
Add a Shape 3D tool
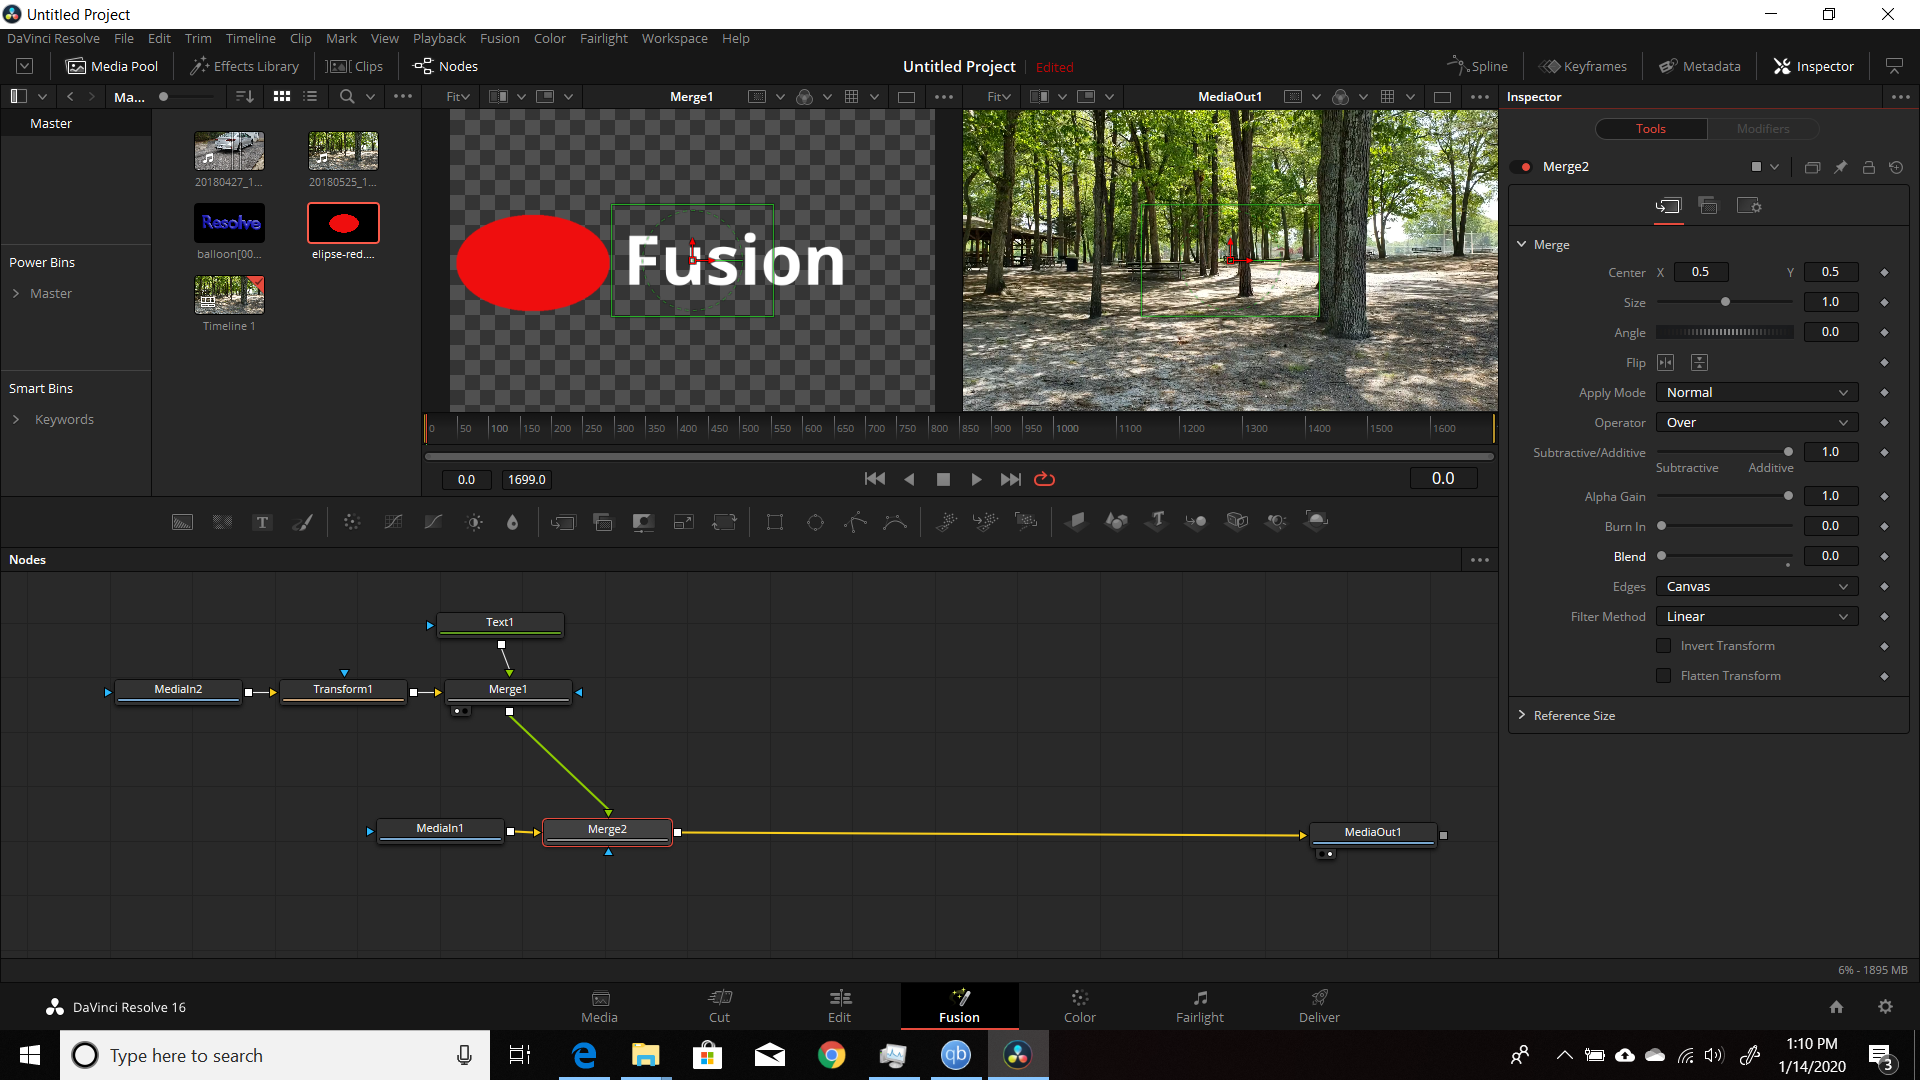click(1116, 521)
